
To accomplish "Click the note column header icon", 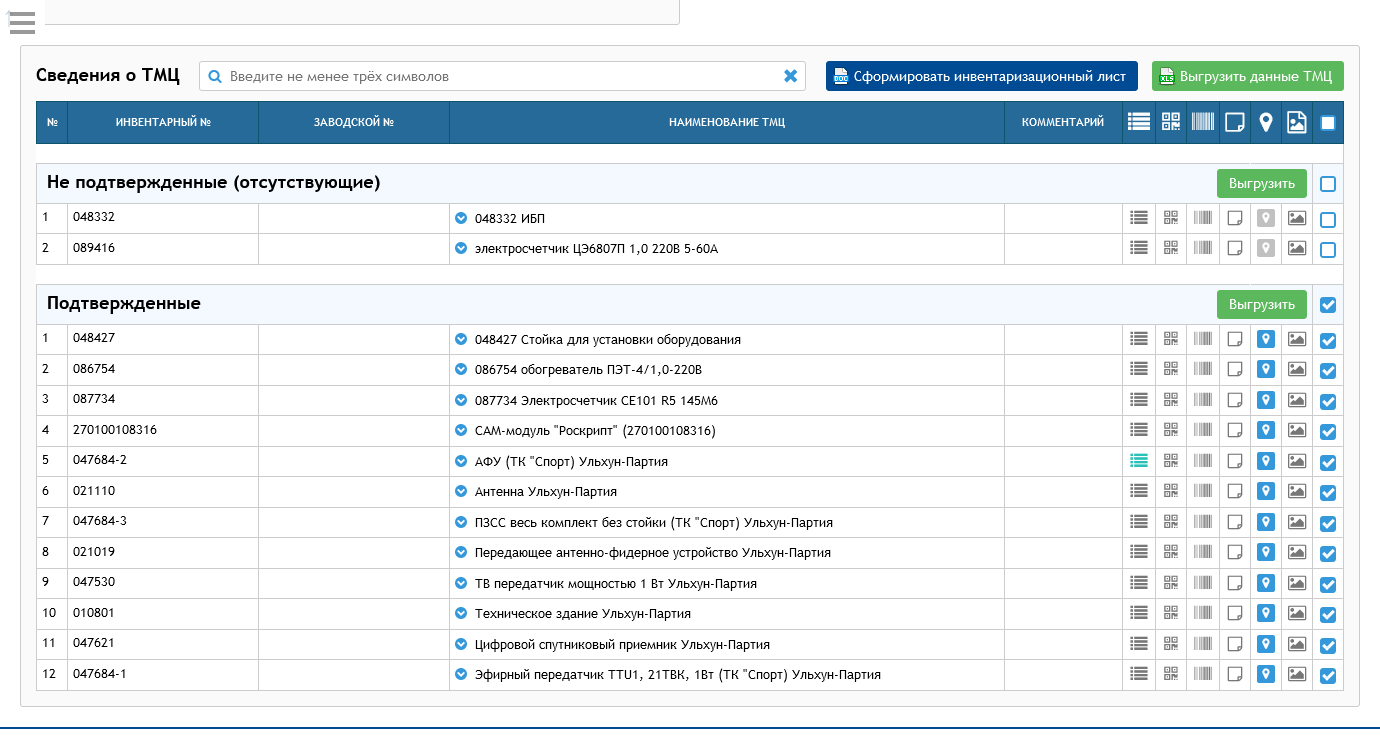I will tap(1235, 122).
